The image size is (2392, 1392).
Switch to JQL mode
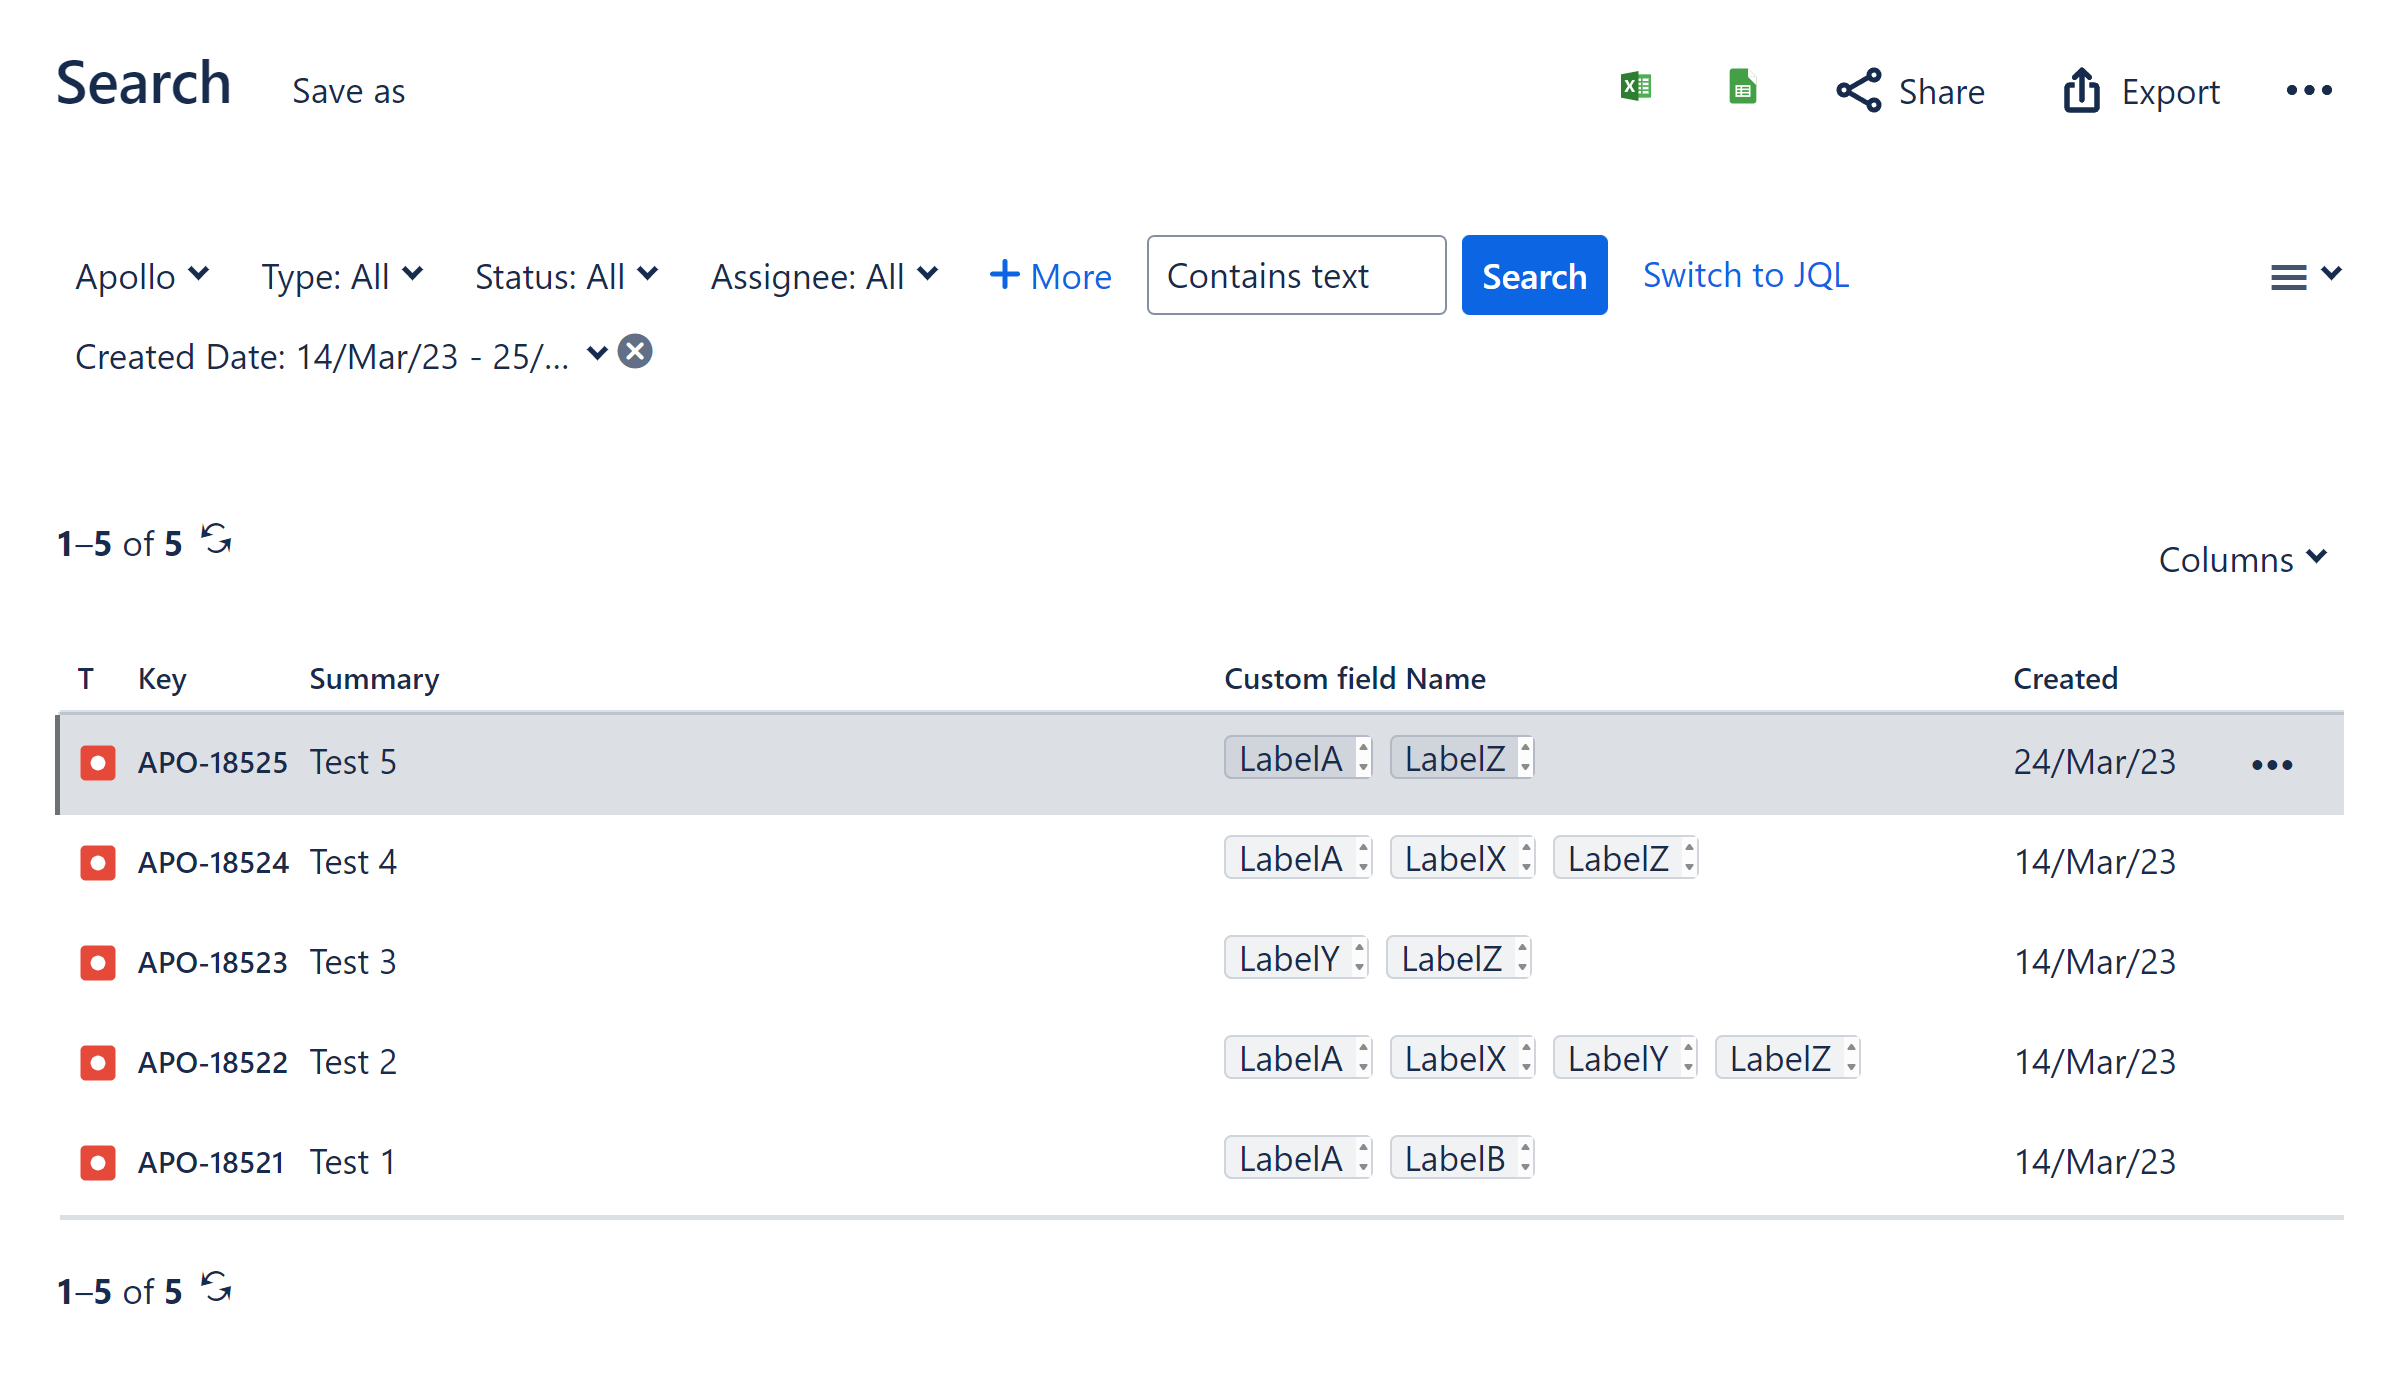1746,275
